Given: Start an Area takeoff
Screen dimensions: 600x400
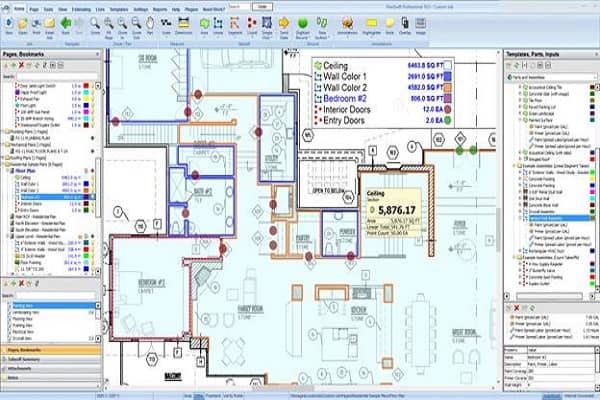Looking at the screenshot, I should click(x=204, y=26).
